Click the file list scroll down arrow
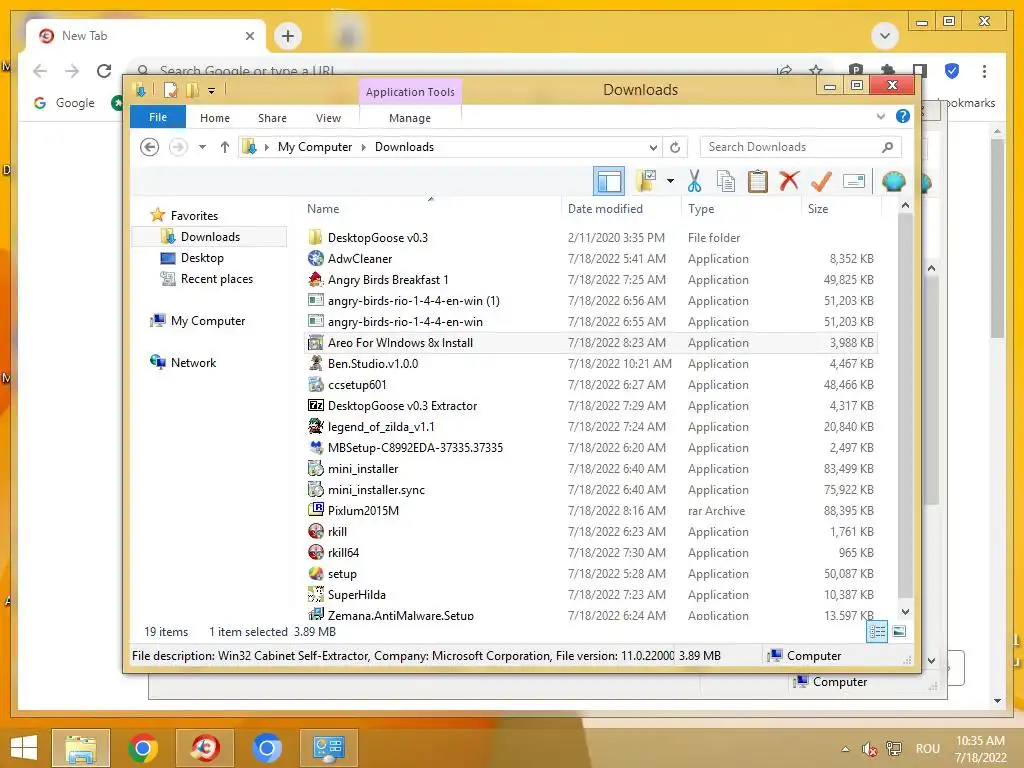This screenshot has height=768, width=1024. tap(905, 612)
